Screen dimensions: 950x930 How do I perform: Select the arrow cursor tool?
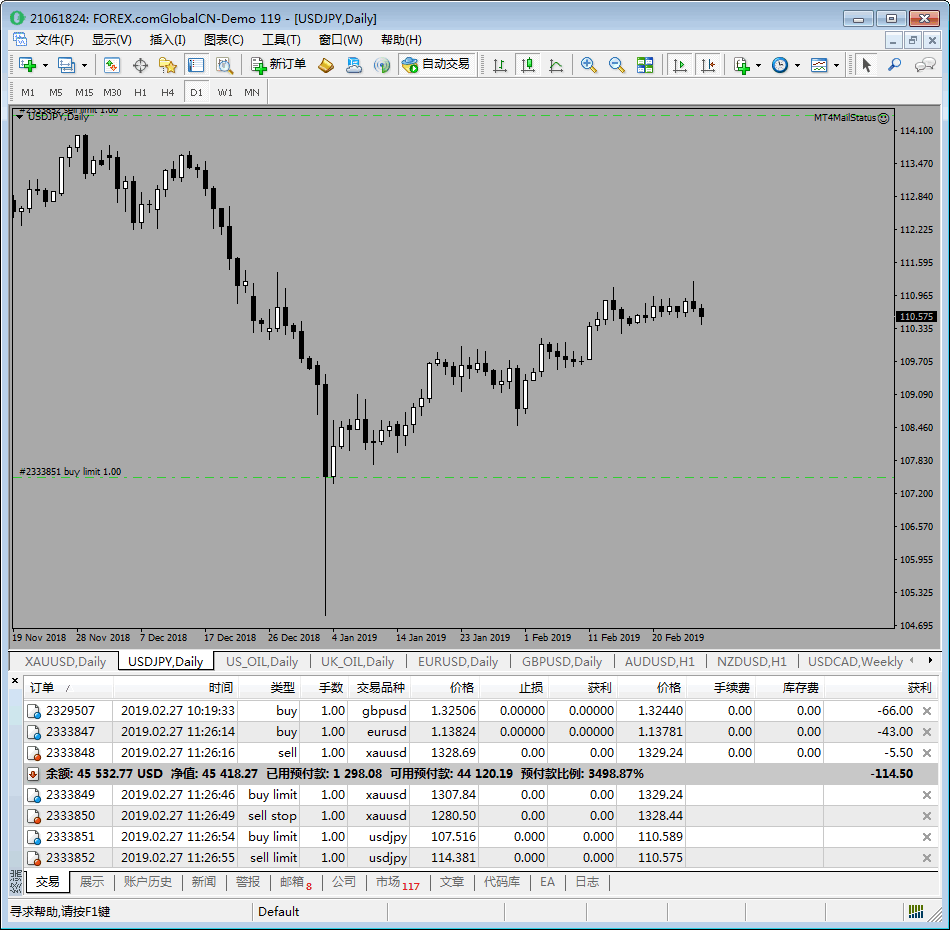866,65
